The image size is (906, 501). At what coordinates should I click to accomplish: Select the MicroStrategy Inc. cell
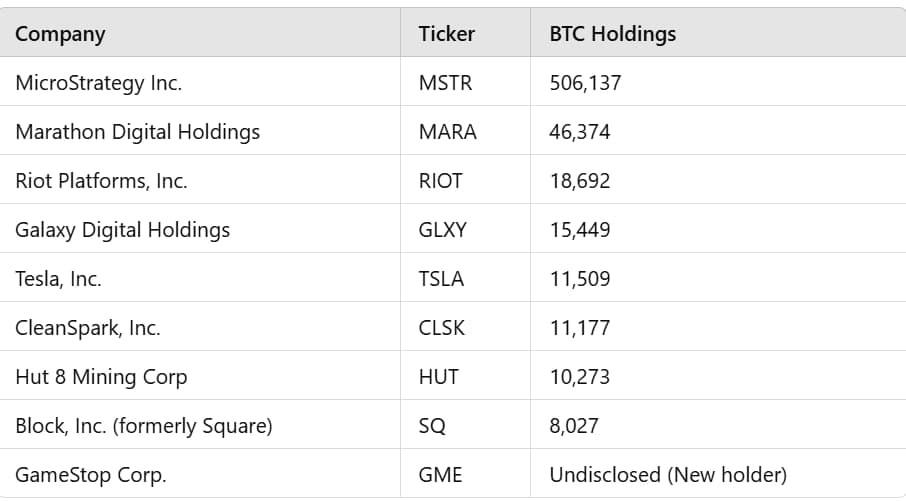(x=98, y=83)
